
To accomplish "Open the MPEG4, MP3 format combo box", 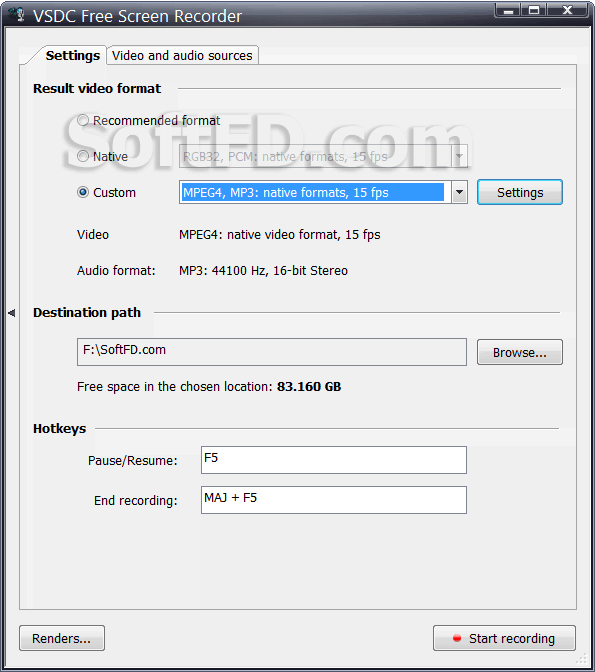I will click(323, 192).
